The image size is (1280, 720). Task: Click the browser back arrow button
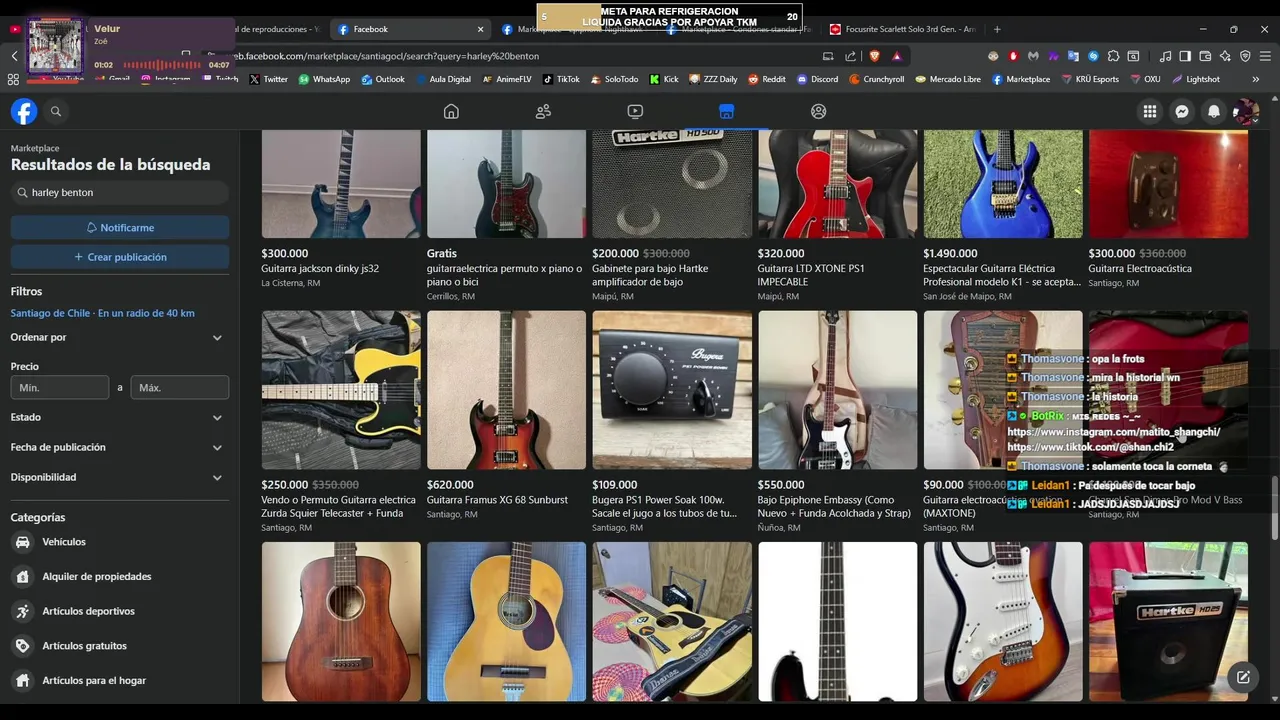tap(14, 56)
